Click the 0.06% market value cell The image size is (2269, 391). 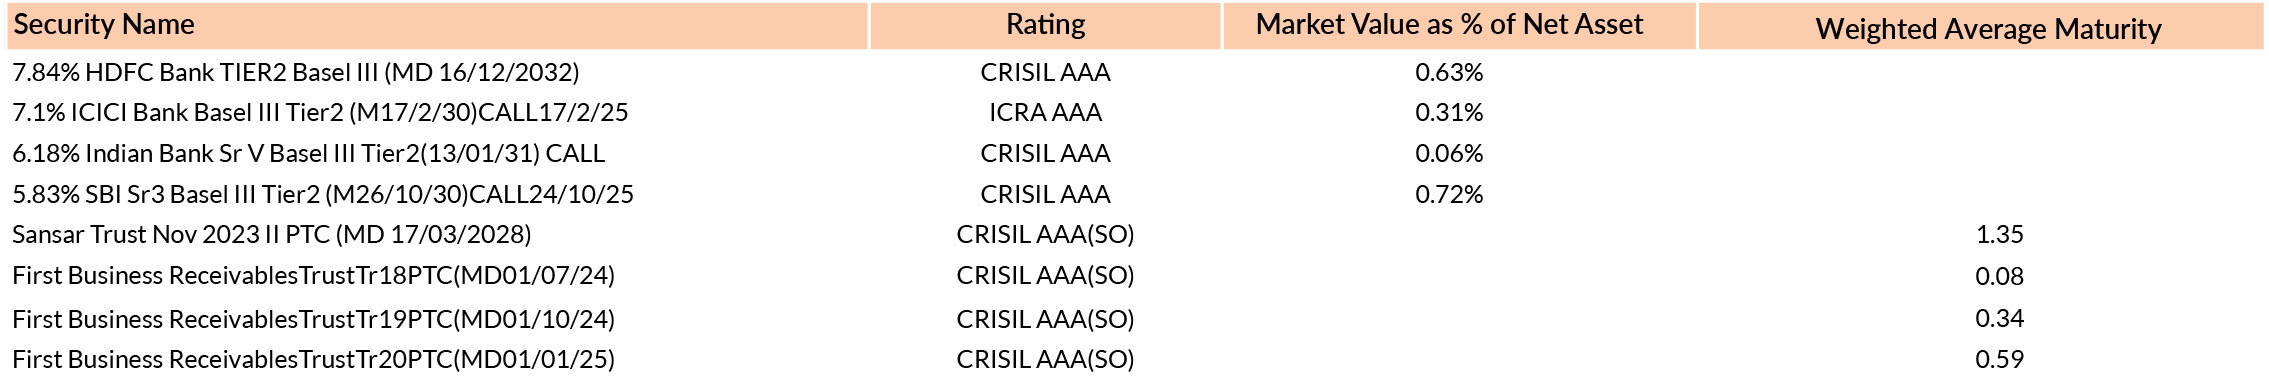click(x=1449, y=153)
